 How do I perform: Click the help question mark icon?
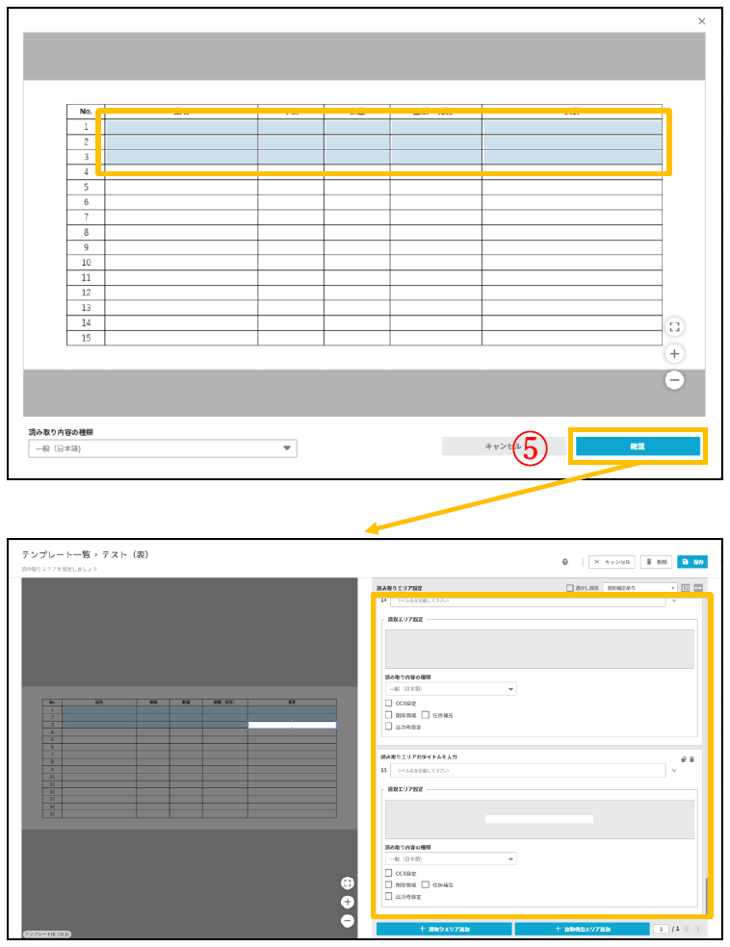click(566, 562)
